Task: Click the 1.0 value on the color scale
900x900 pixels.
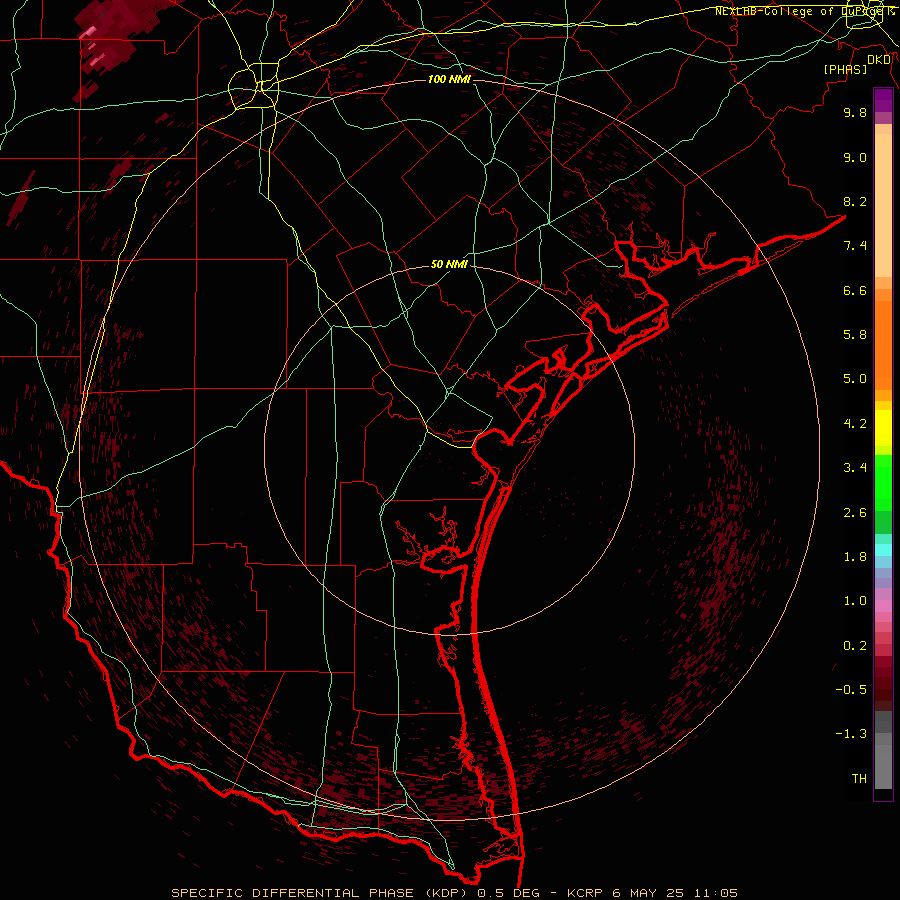Action: click(x=855, y=601)
